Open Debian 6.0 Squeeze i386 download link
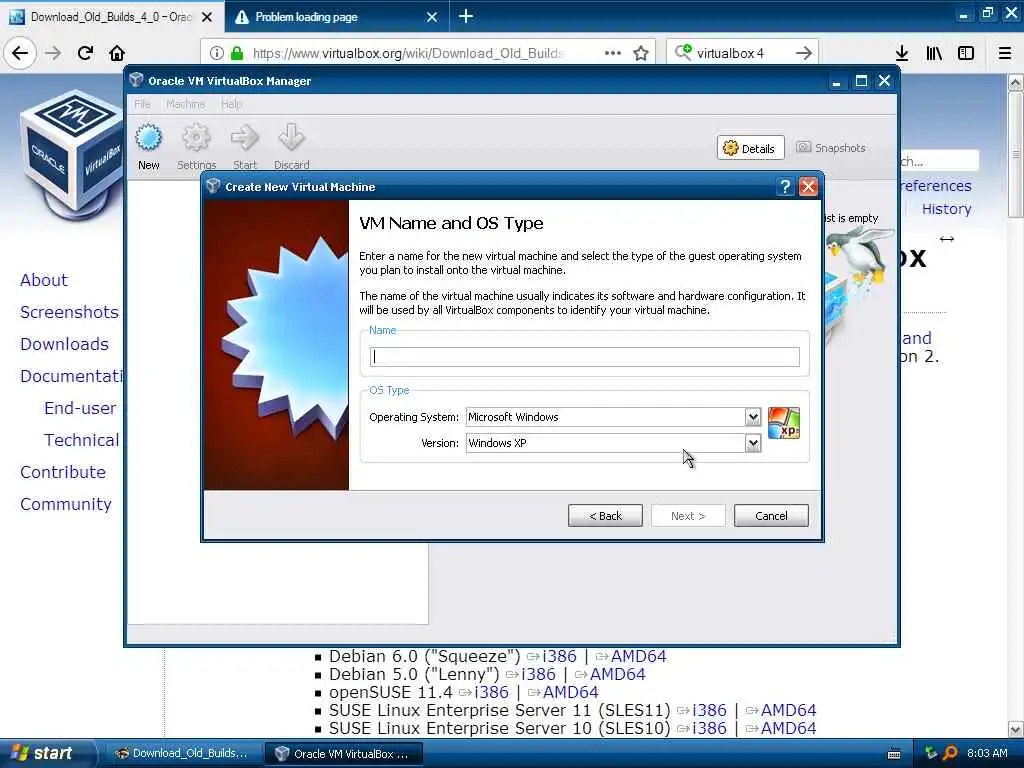Image resolution: width=1024 pixels, height=768 pixels. (x=559, y=656)
